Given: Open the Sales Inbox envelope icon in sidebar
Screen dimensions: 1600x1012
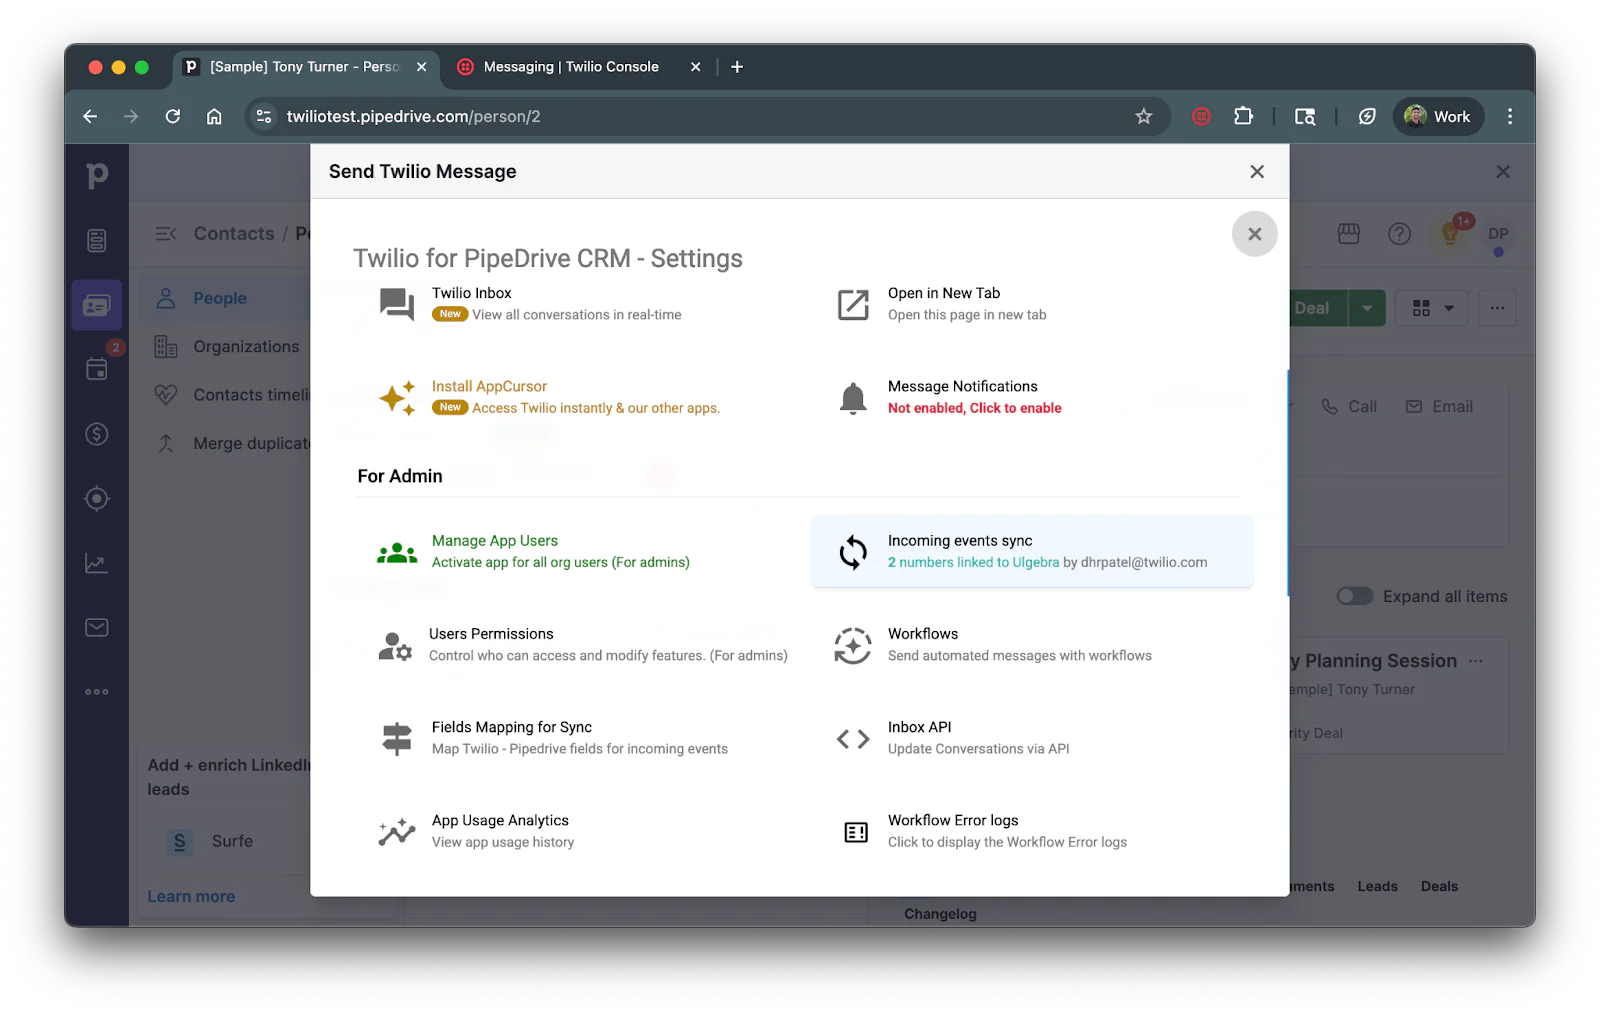Looking at the screenshot, I should tap(96, 627).
